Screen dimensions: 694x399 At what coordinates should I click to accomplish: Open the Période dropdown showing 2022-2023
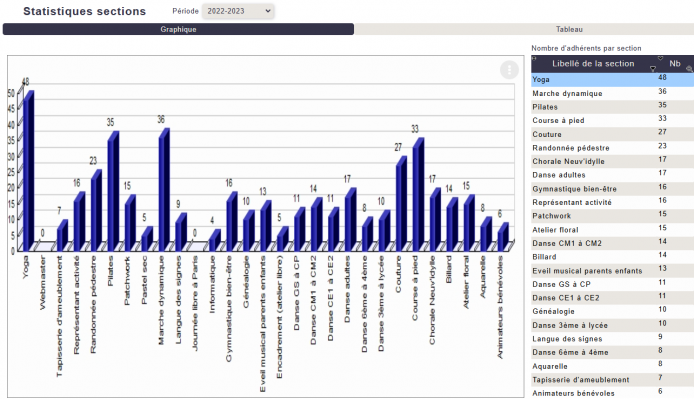[x=238, y=11]
